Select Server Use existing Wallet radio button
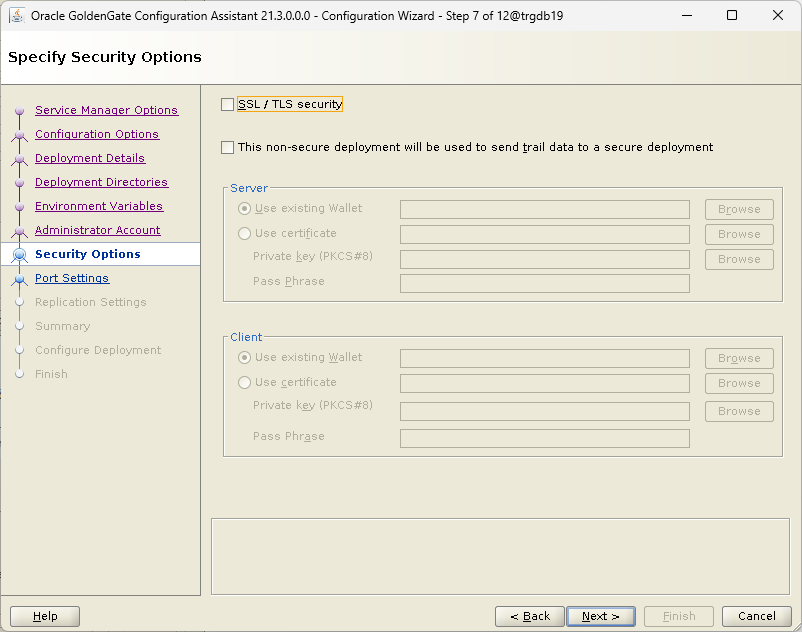The width and height of the screenshot is (802, 632). (x=244, y=209)
